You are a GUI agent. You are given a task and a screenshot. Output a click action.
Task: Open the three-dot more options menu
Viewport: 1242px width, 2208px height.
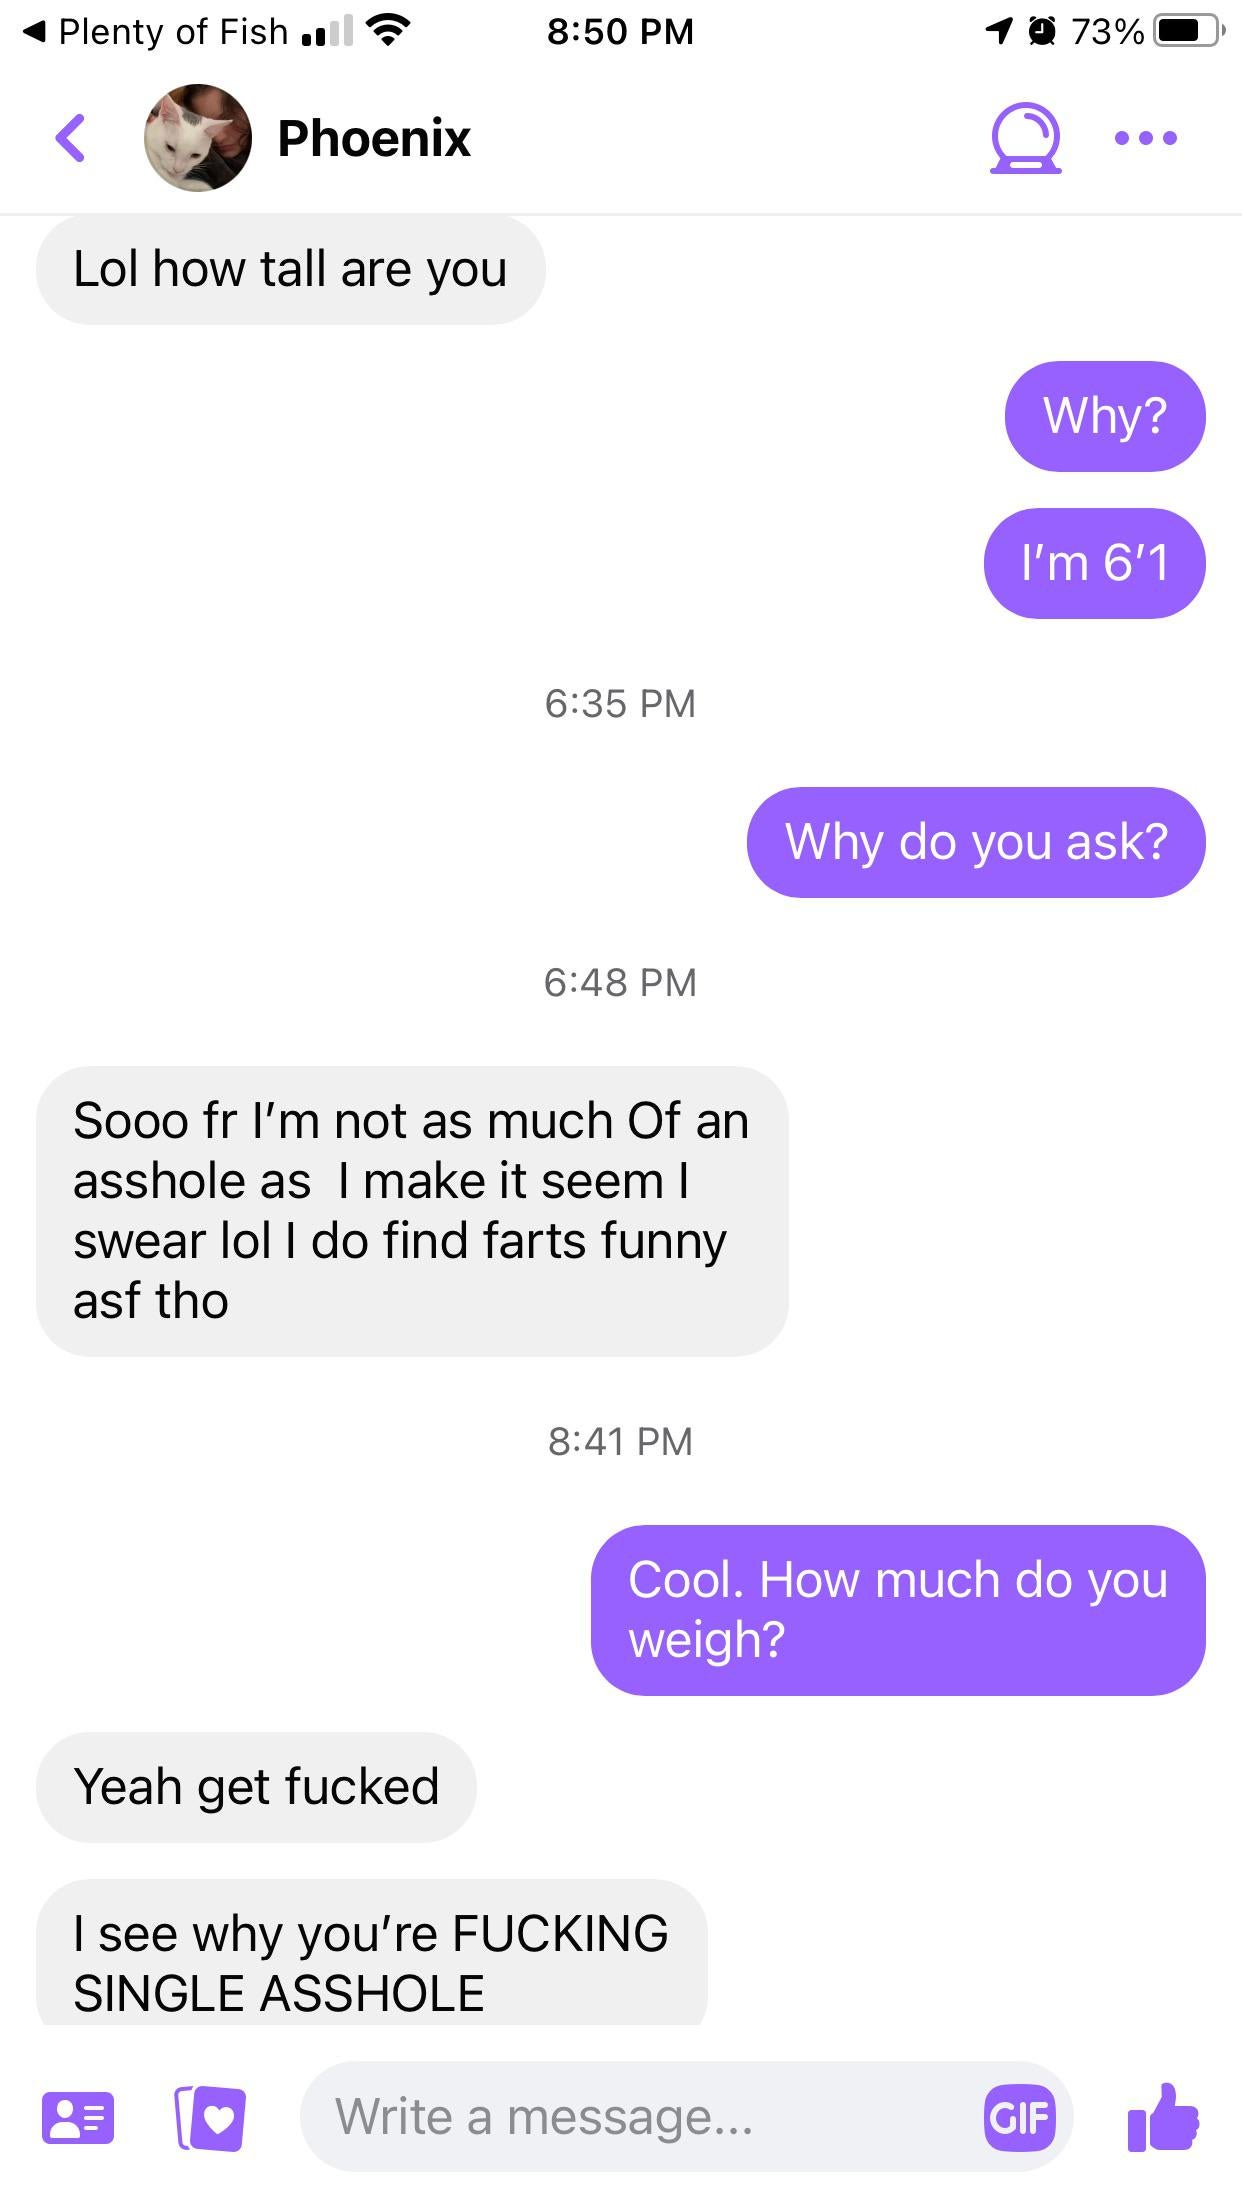tap(1146, 138)
